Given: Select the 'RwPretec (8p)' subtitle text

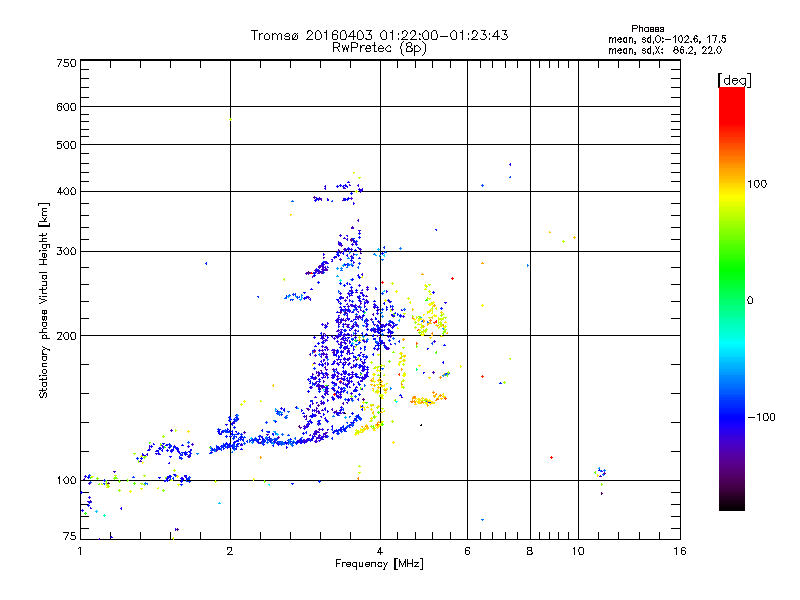Looking at the screenshot, I should click(x=379, y=48).
